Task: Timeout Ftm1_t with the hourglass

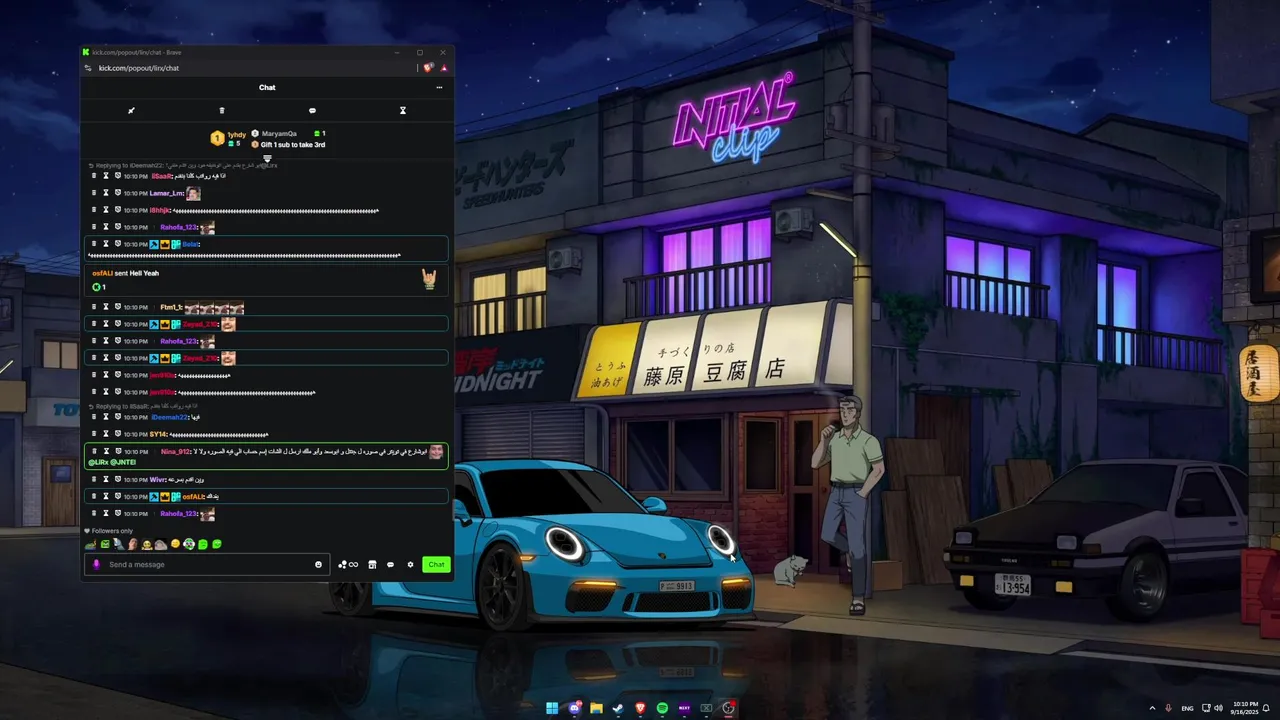Action: [x=106, y=307]
